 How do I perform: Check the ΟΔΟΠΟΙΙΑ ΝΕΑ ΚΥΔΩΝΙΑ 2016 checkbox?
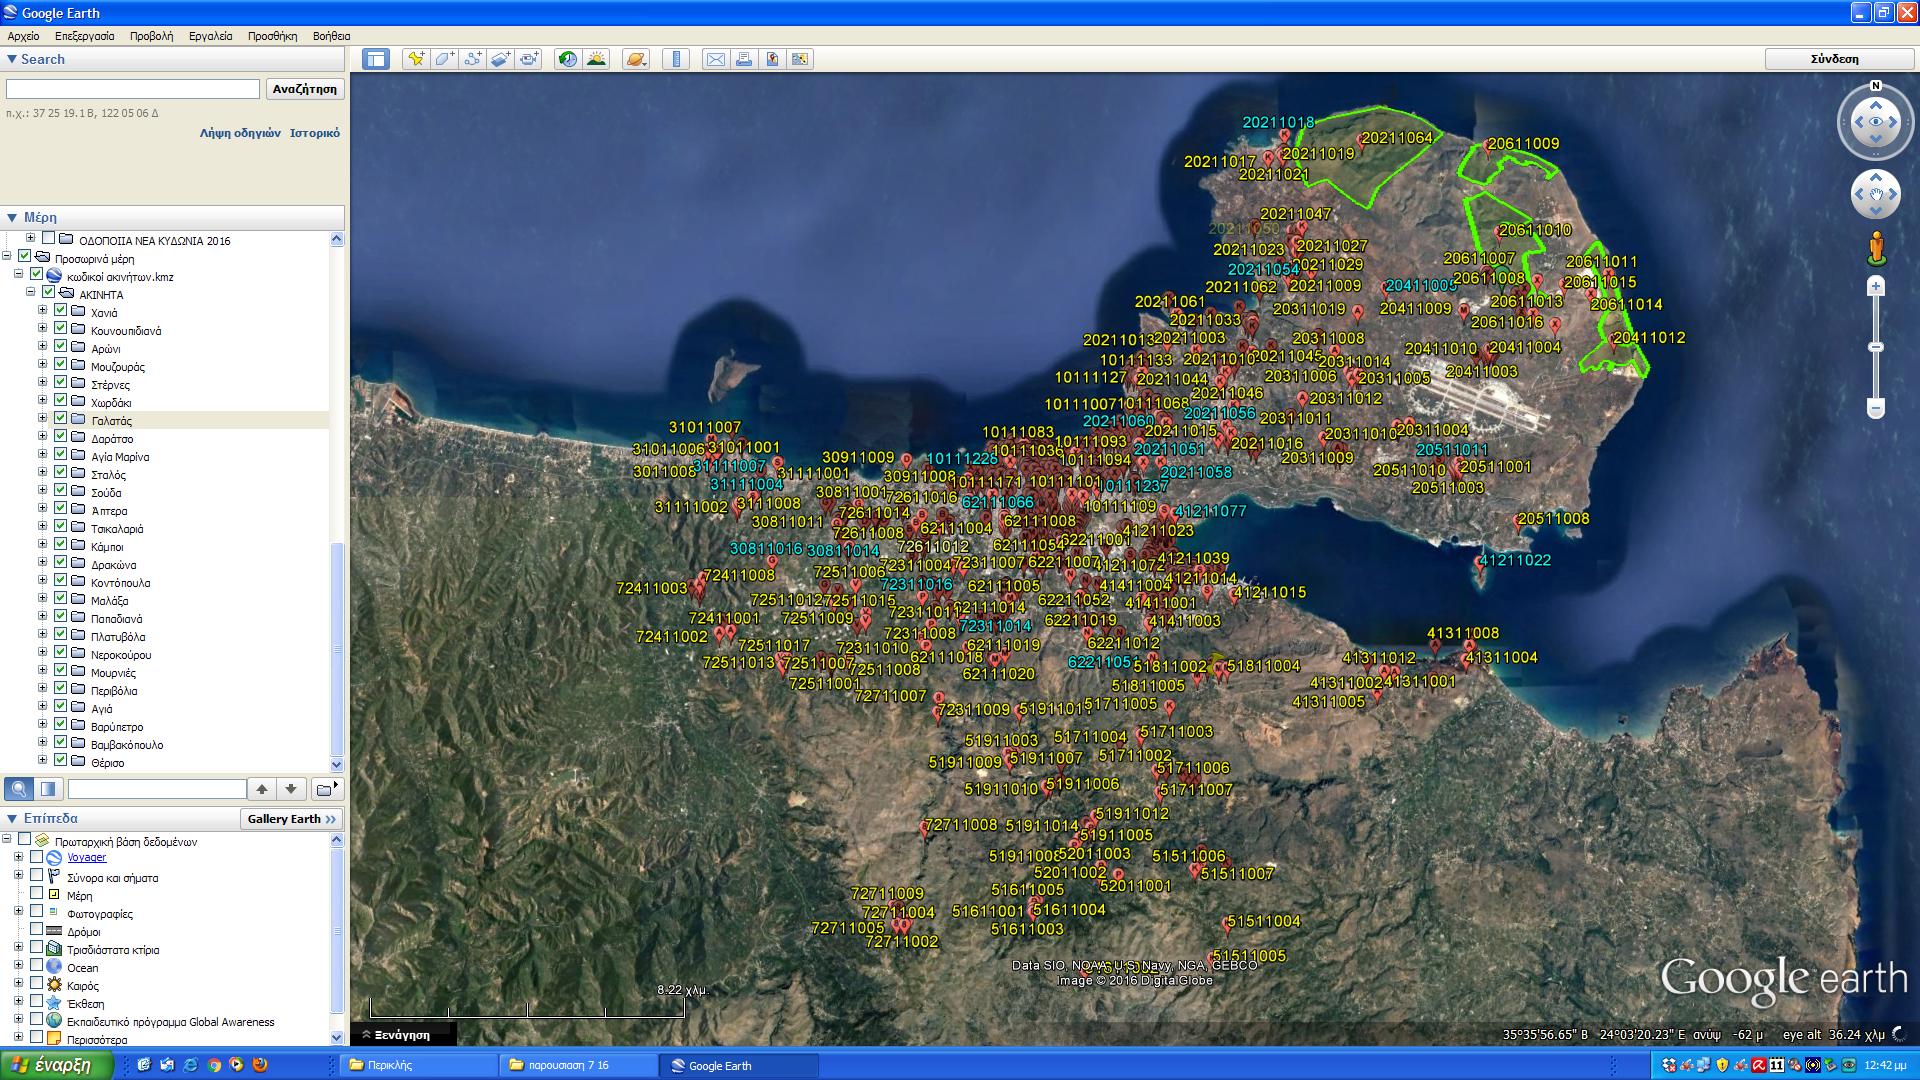48,239
